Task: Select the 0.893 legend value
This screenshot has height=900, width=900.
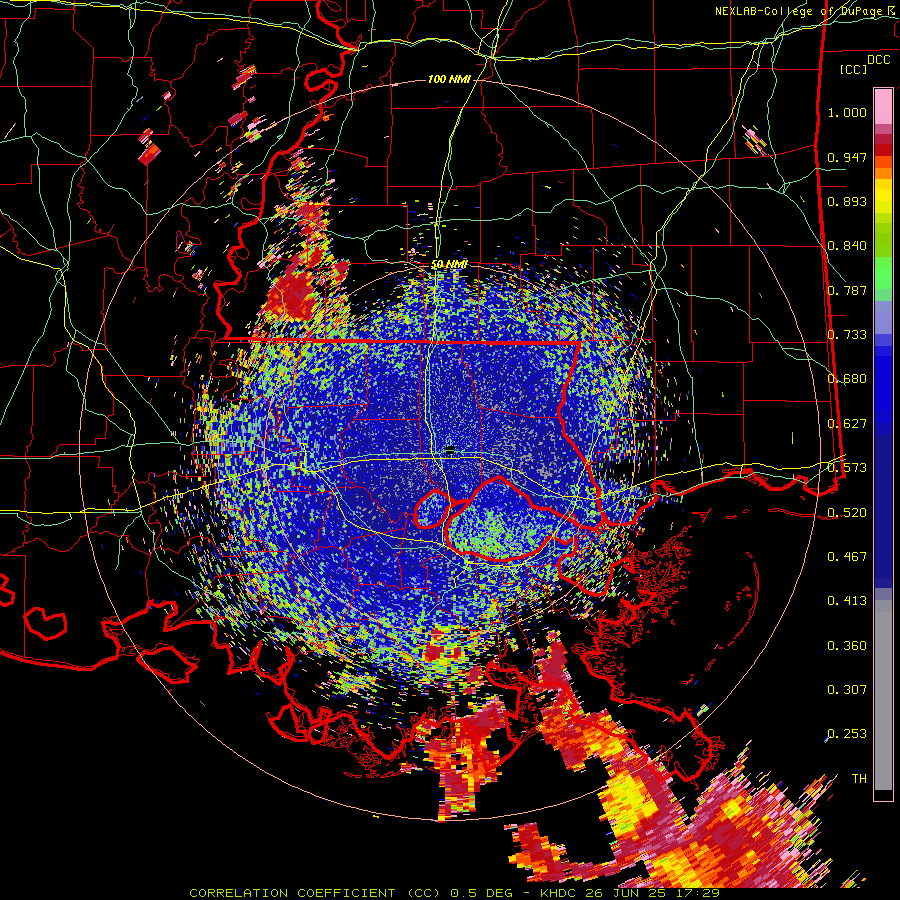Action: [x=847, y=201]
